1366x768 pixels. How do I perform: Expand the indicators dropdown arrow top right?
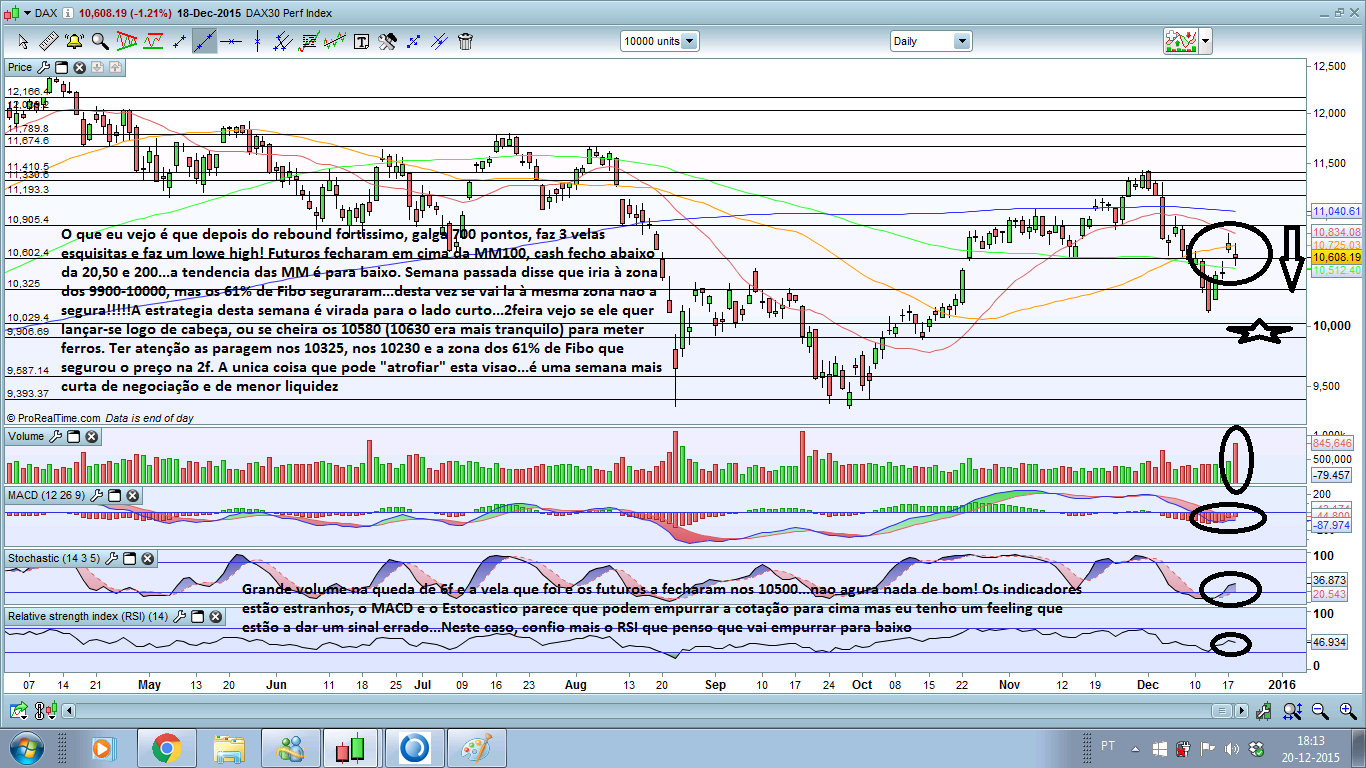coord(1205,42)
